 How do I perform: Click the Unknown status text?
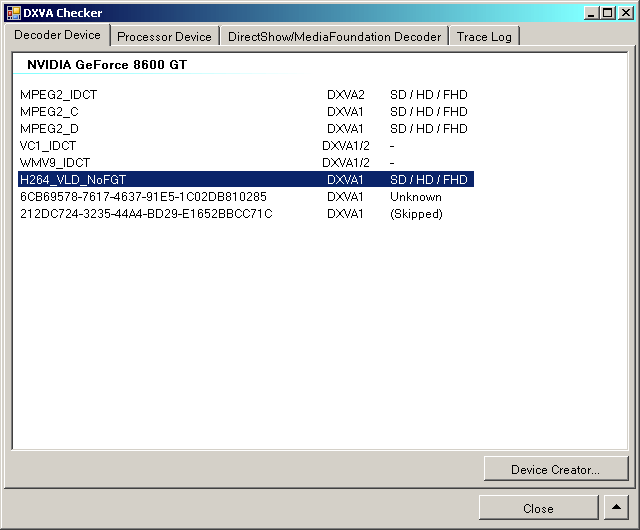(x=416, y=197)
